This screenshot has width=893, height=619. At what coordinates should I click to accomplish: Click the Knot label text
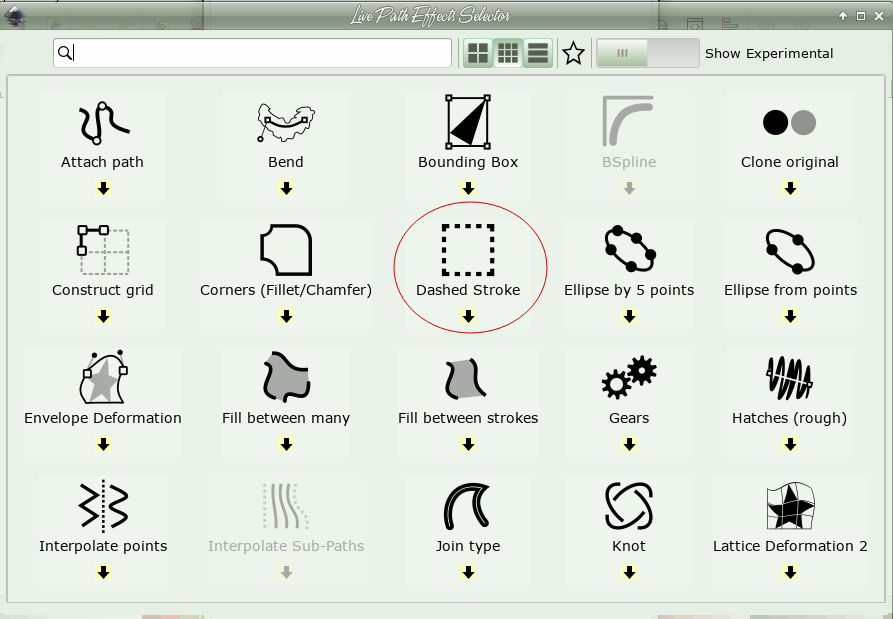(x=629, y=546)
